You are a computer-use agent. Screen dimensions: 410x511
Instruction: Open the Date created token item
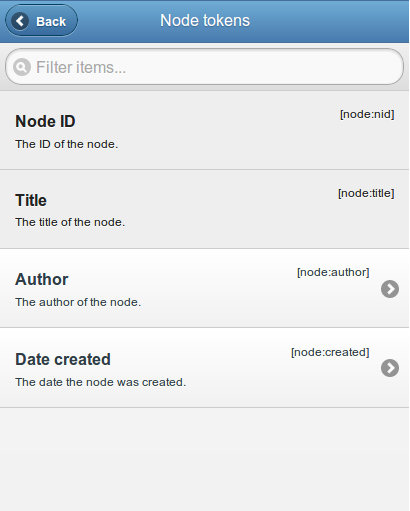pyautogui.click(x=205, y=368)
